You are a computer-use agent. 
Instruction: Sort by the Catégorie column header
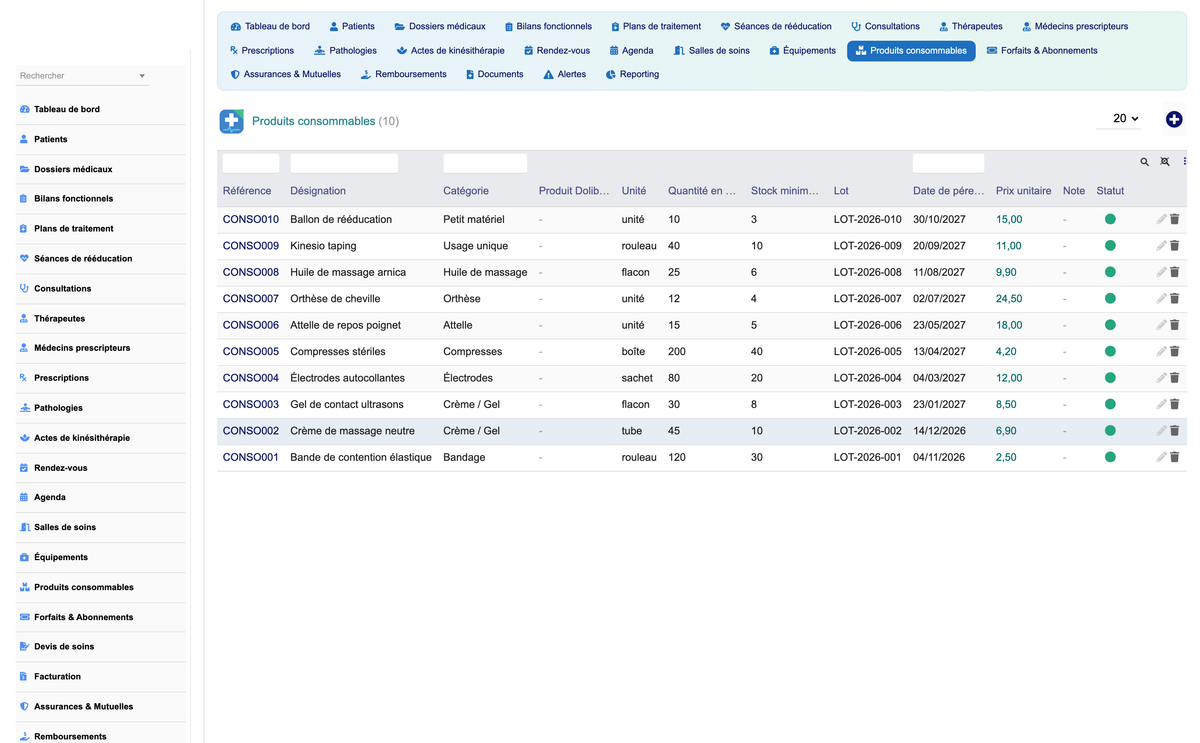pos(466,191)
